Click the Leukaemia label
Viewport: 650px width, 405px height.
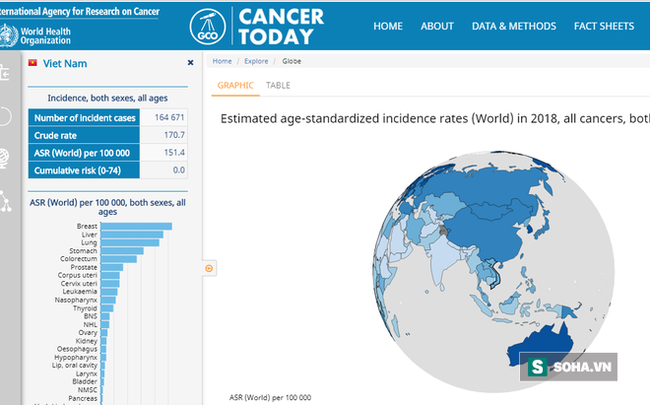[80, 292]
